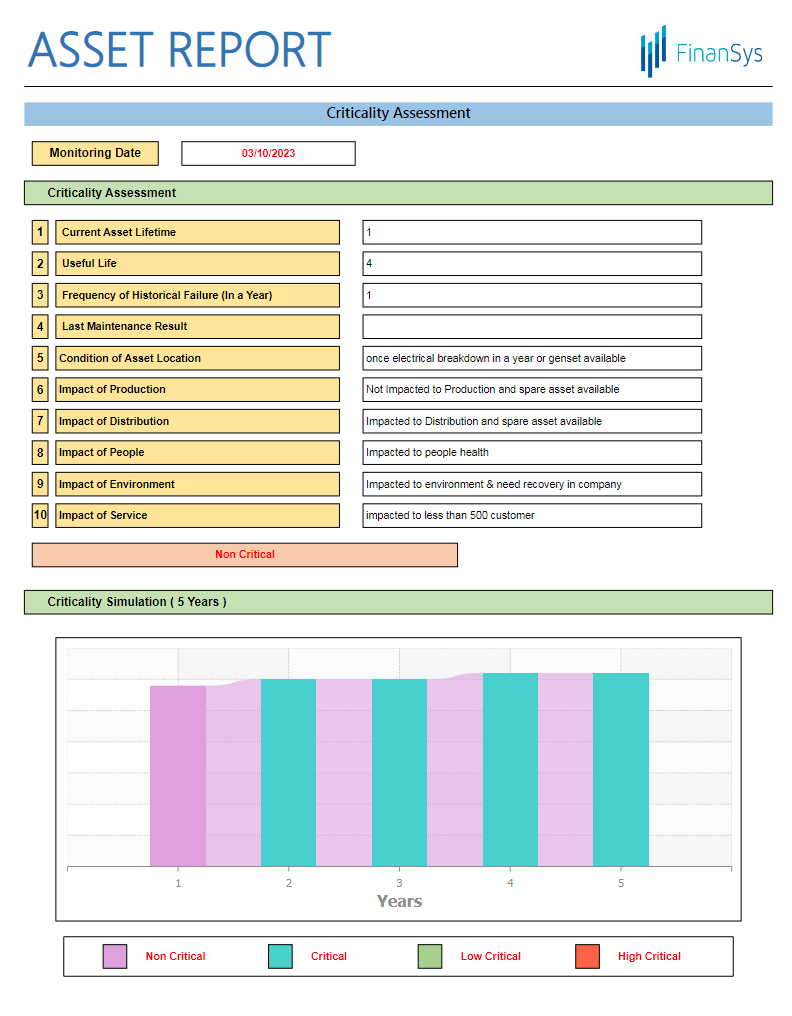Screen dimensions: 792x1016
Task: Click the Impact of Environment label
Action: tap(197, 484)
